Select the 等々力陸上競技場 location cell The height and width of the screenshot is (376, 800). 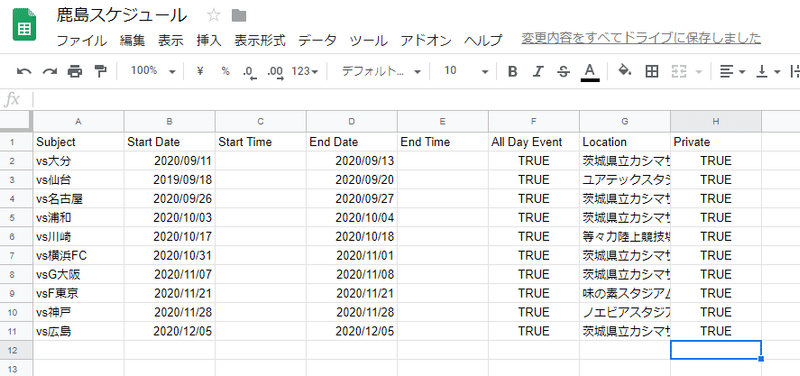point(625,237)
